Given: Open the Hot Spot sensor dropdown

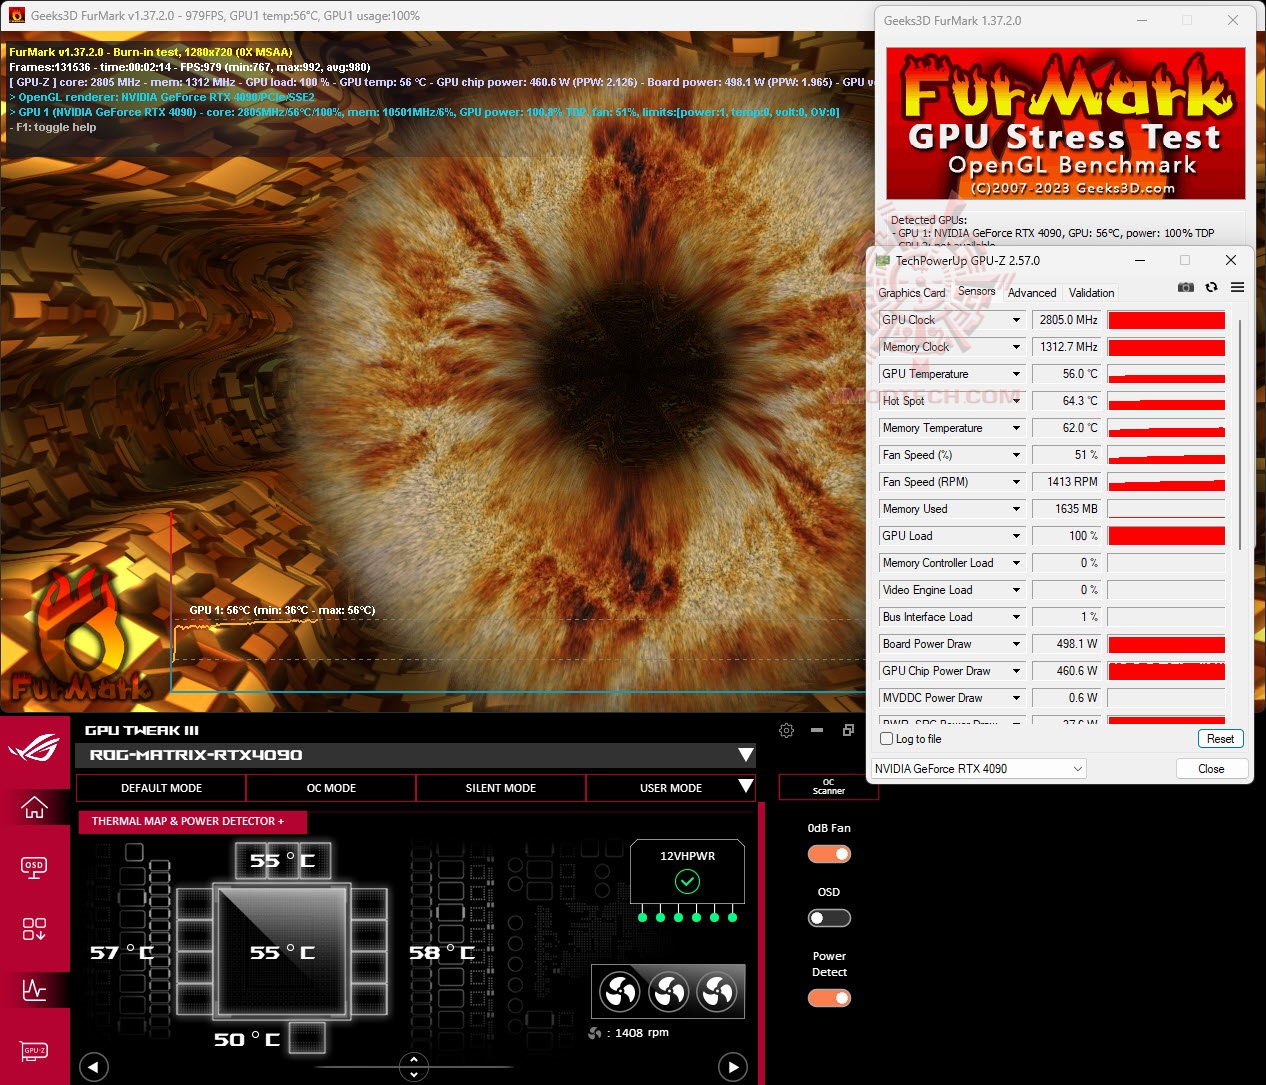Looking at the screenshot, I should [x=1016, y=401].
